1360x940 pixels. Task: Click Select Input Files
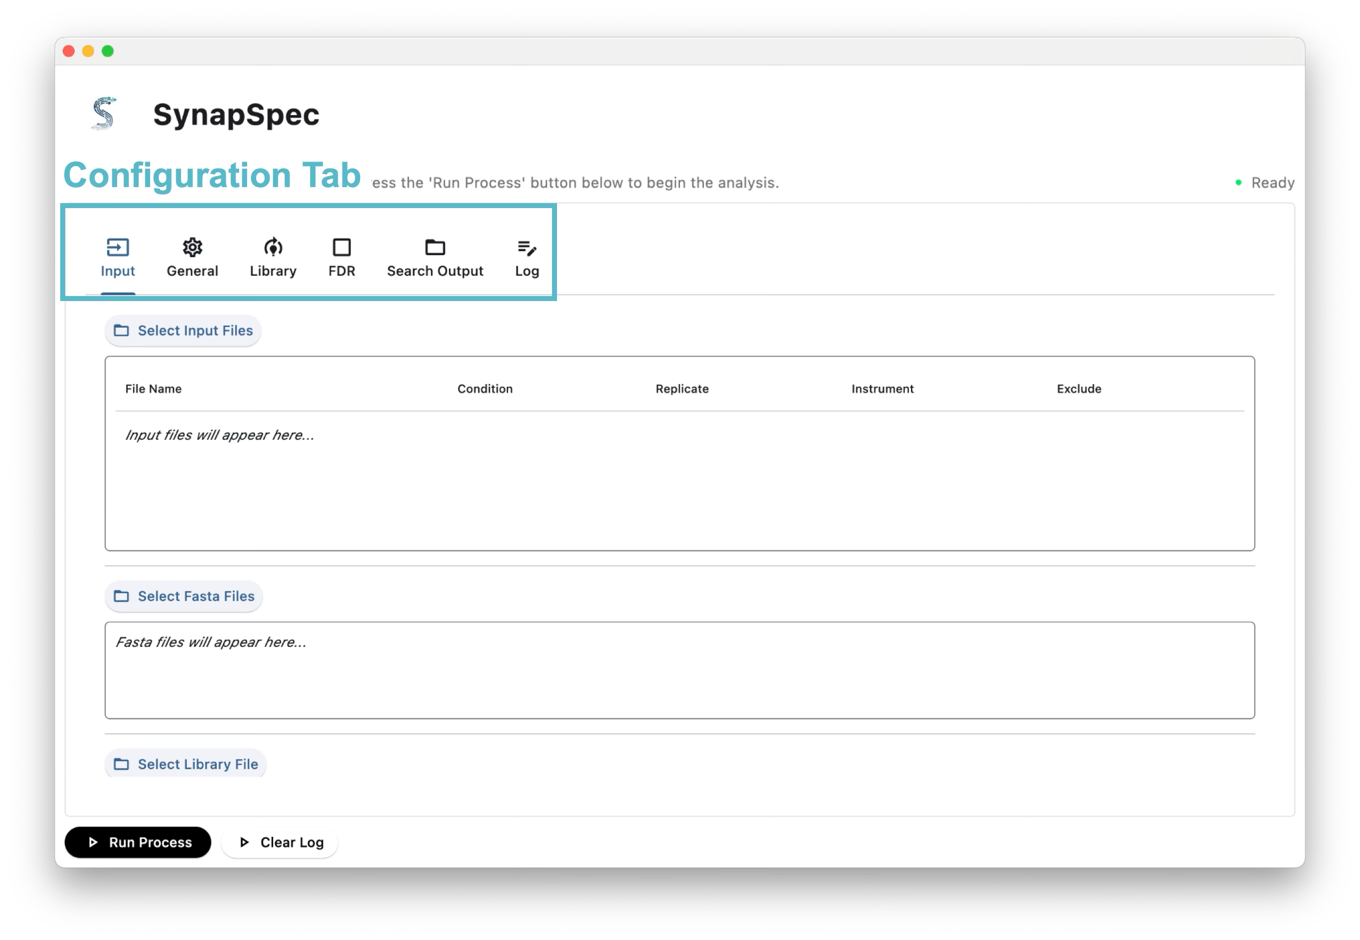coord(183,330)
